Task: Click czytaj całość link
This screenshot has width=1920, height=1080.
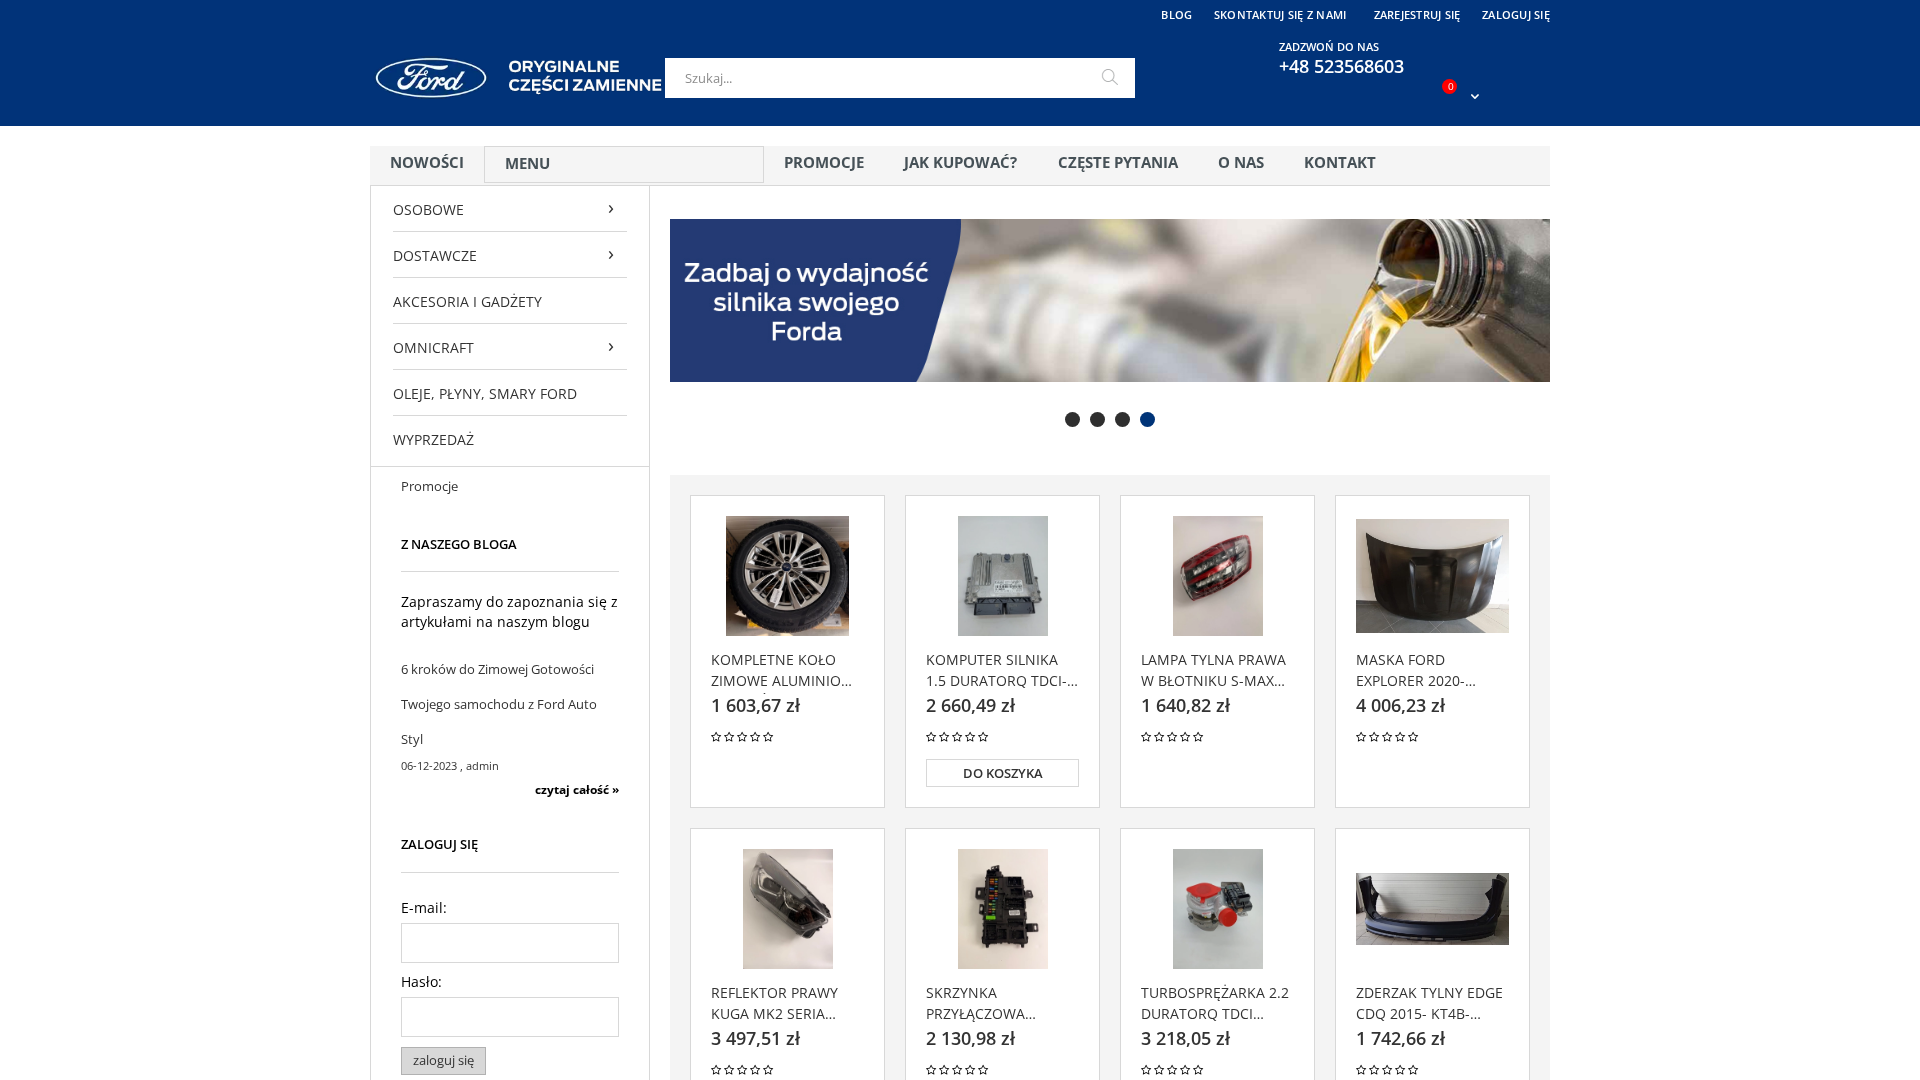Action: pyautogui.click(x=577, y=790)
